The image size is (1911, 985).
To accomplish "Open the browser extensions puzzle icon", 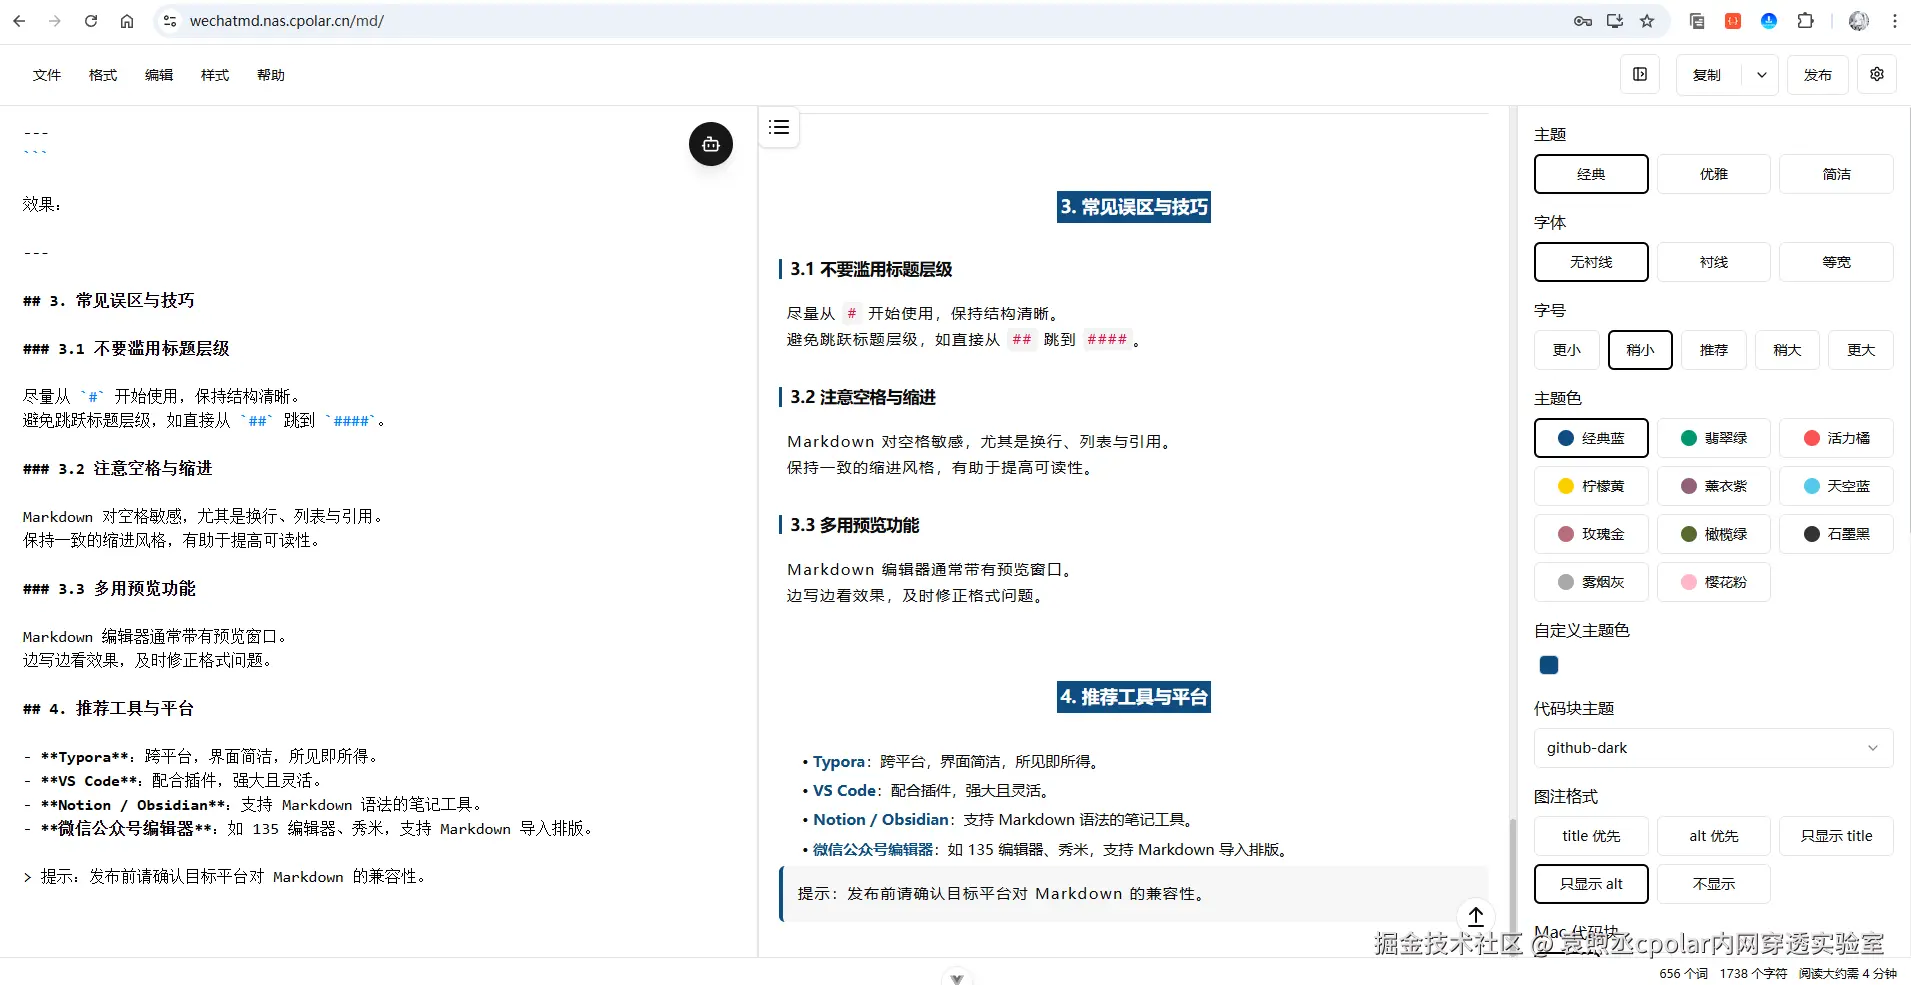I will pos(1805,21).
